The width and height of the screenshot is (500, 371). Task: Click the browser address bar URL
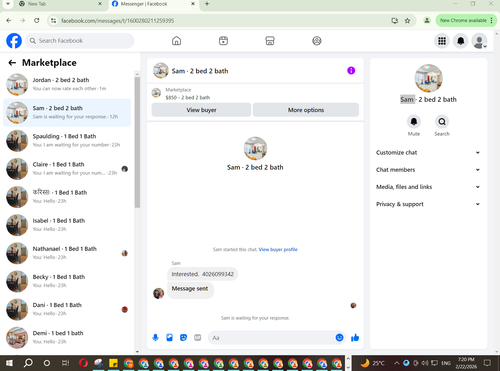pos(117,21)
